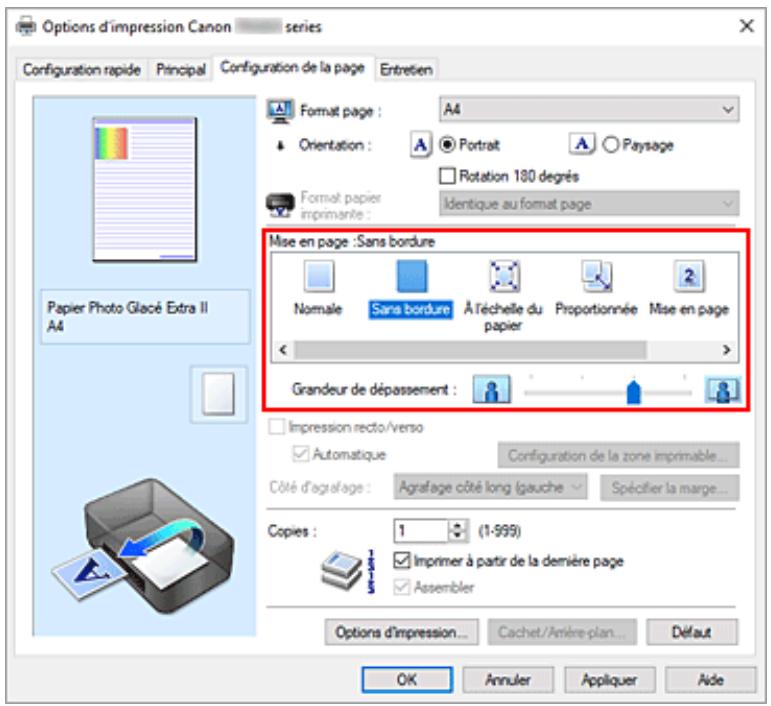Select the Portrait radio button
This screenshot has height=706, width=771.
coord(447,145)
